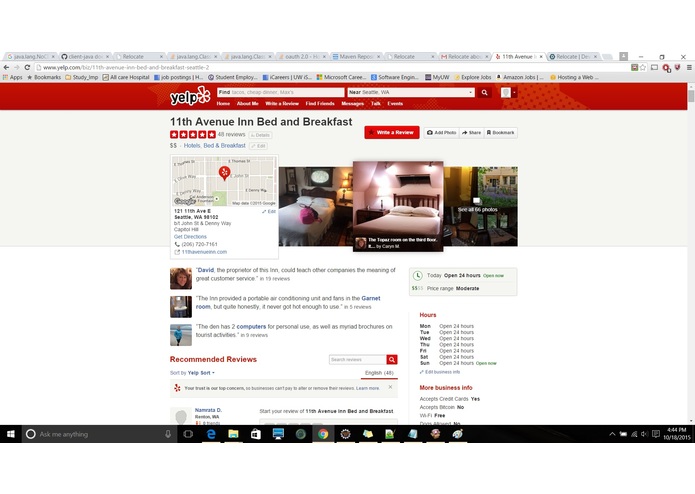Image resolution: width=695 pixels, height=494 pixels.
Task: Focus the Find search field
Action: point(281,92)
